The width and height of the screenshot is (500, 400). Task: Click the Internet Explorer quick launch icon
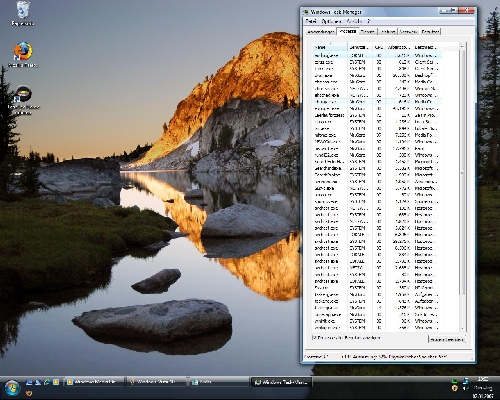click(47, 382)
